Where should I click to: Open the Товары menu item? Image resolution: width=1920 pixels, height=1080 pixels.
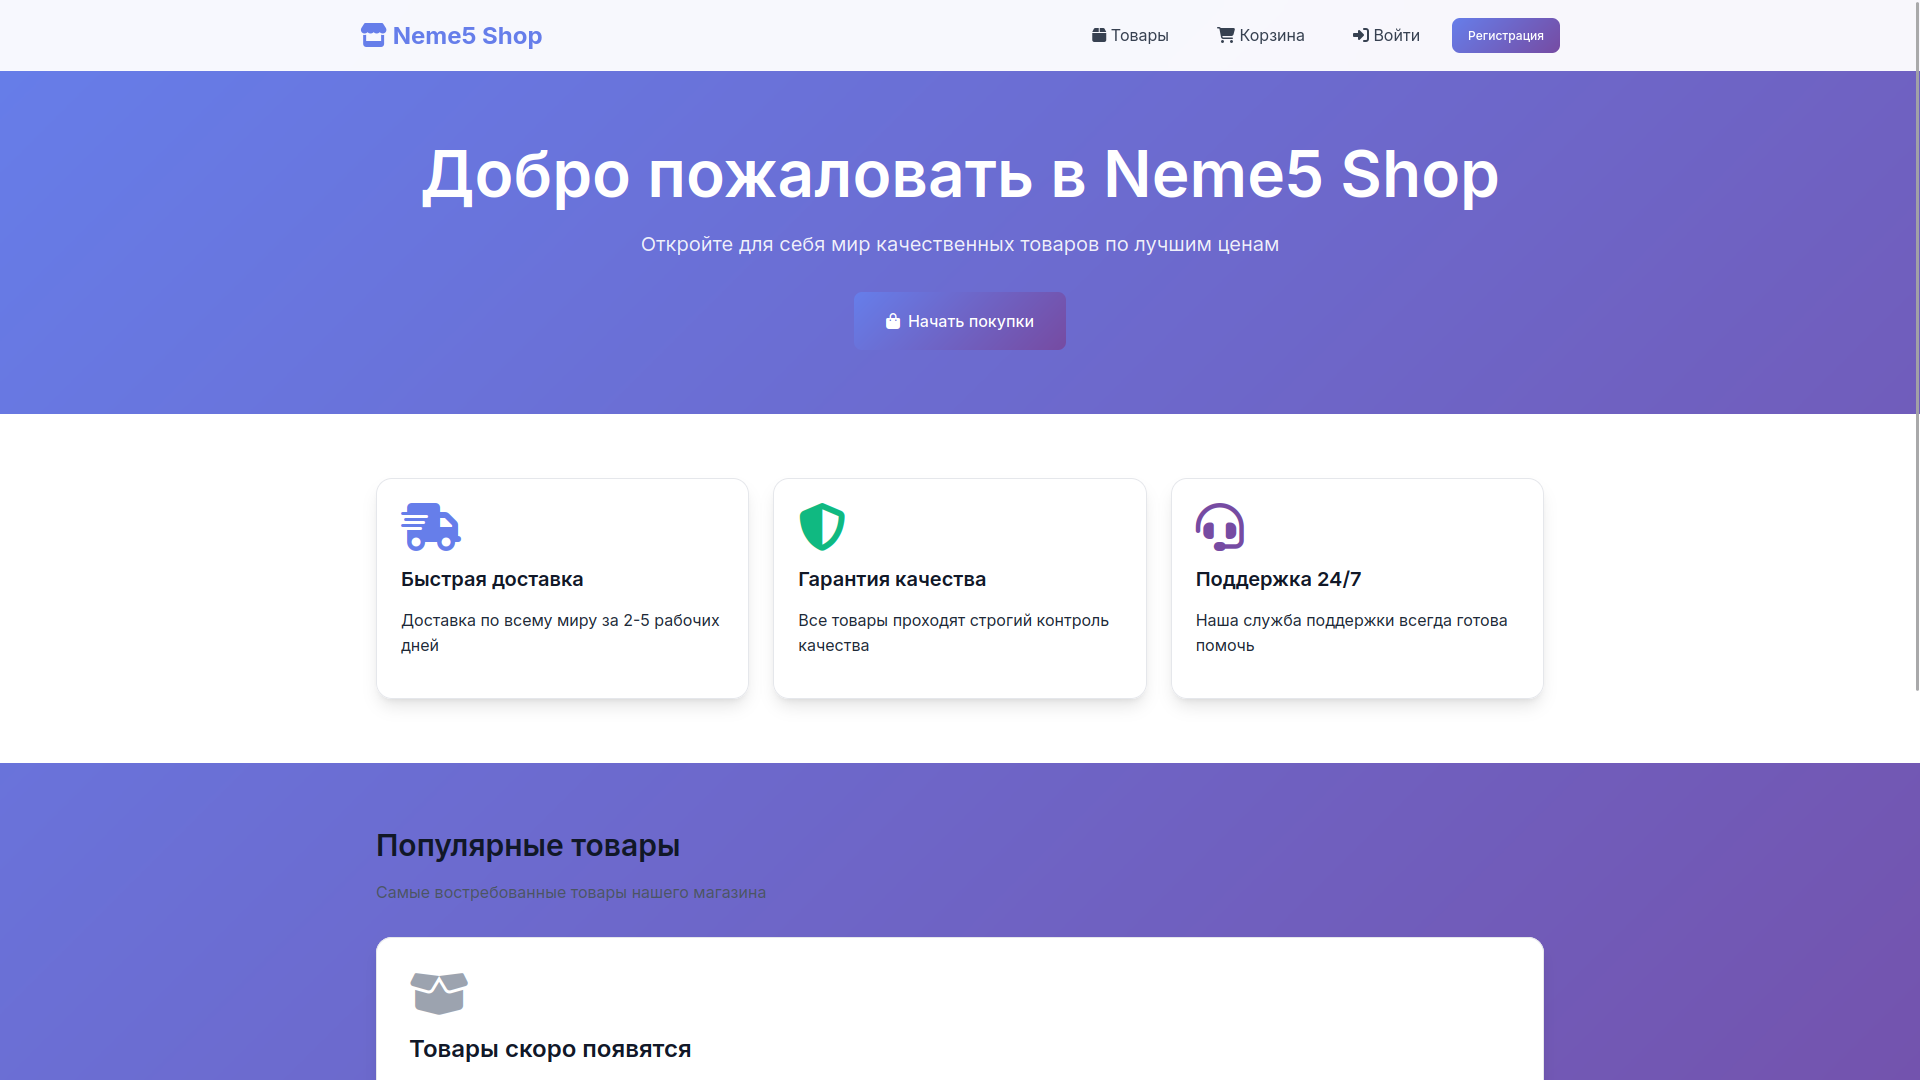(x=1130, y=35)
